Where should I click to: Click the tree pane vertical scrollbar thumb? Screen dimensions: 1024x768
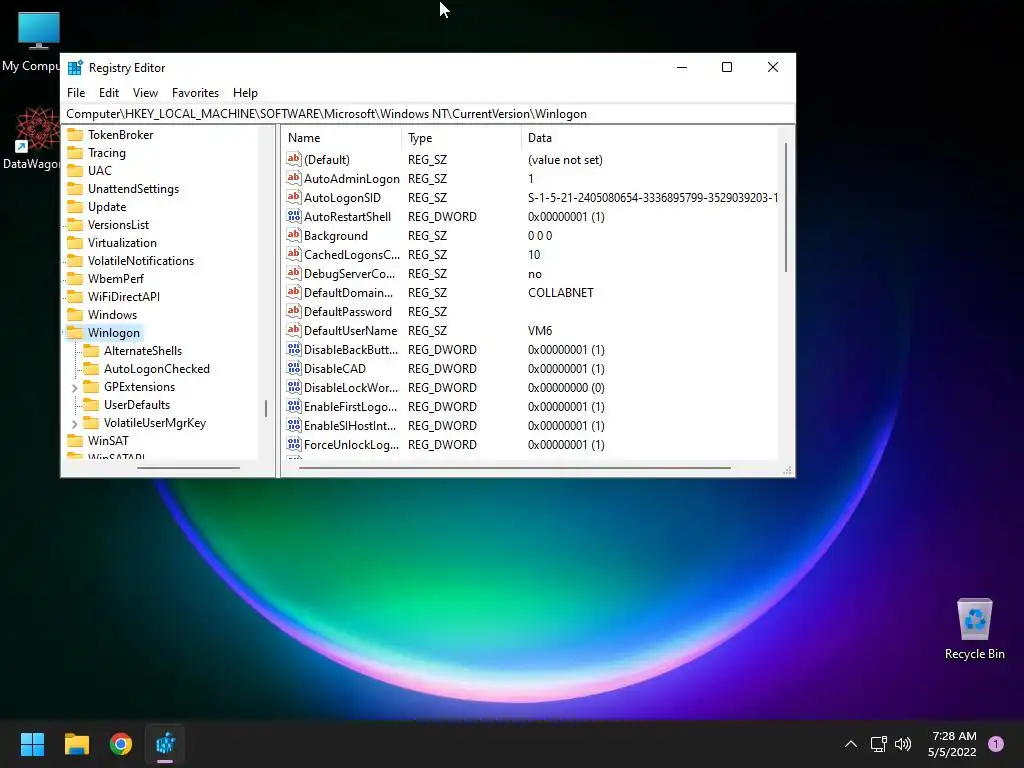pos(266,408)
